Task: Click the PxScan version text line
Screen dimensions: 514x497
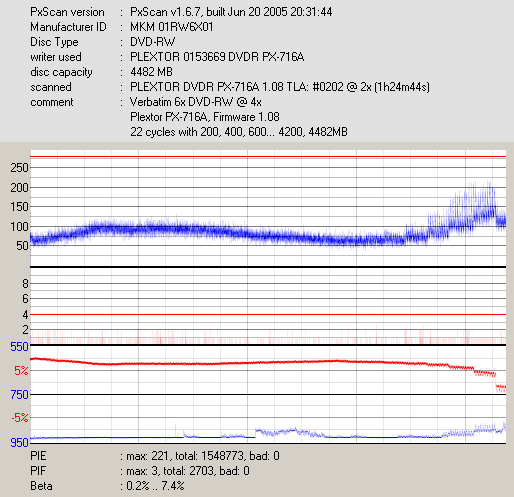Action: click(x=181, y=12)
